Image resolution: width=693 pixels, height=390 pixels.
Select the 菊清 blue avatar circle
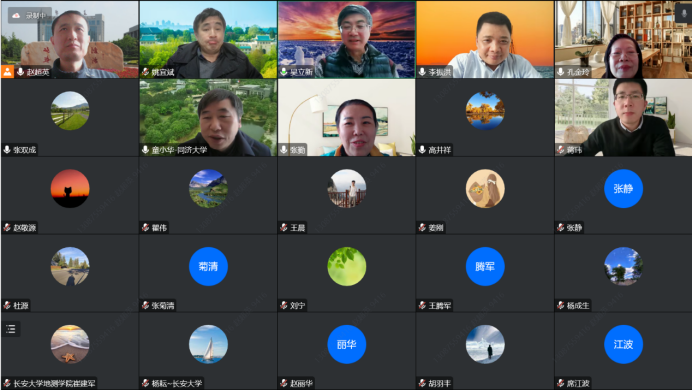[x=208, y=266]
